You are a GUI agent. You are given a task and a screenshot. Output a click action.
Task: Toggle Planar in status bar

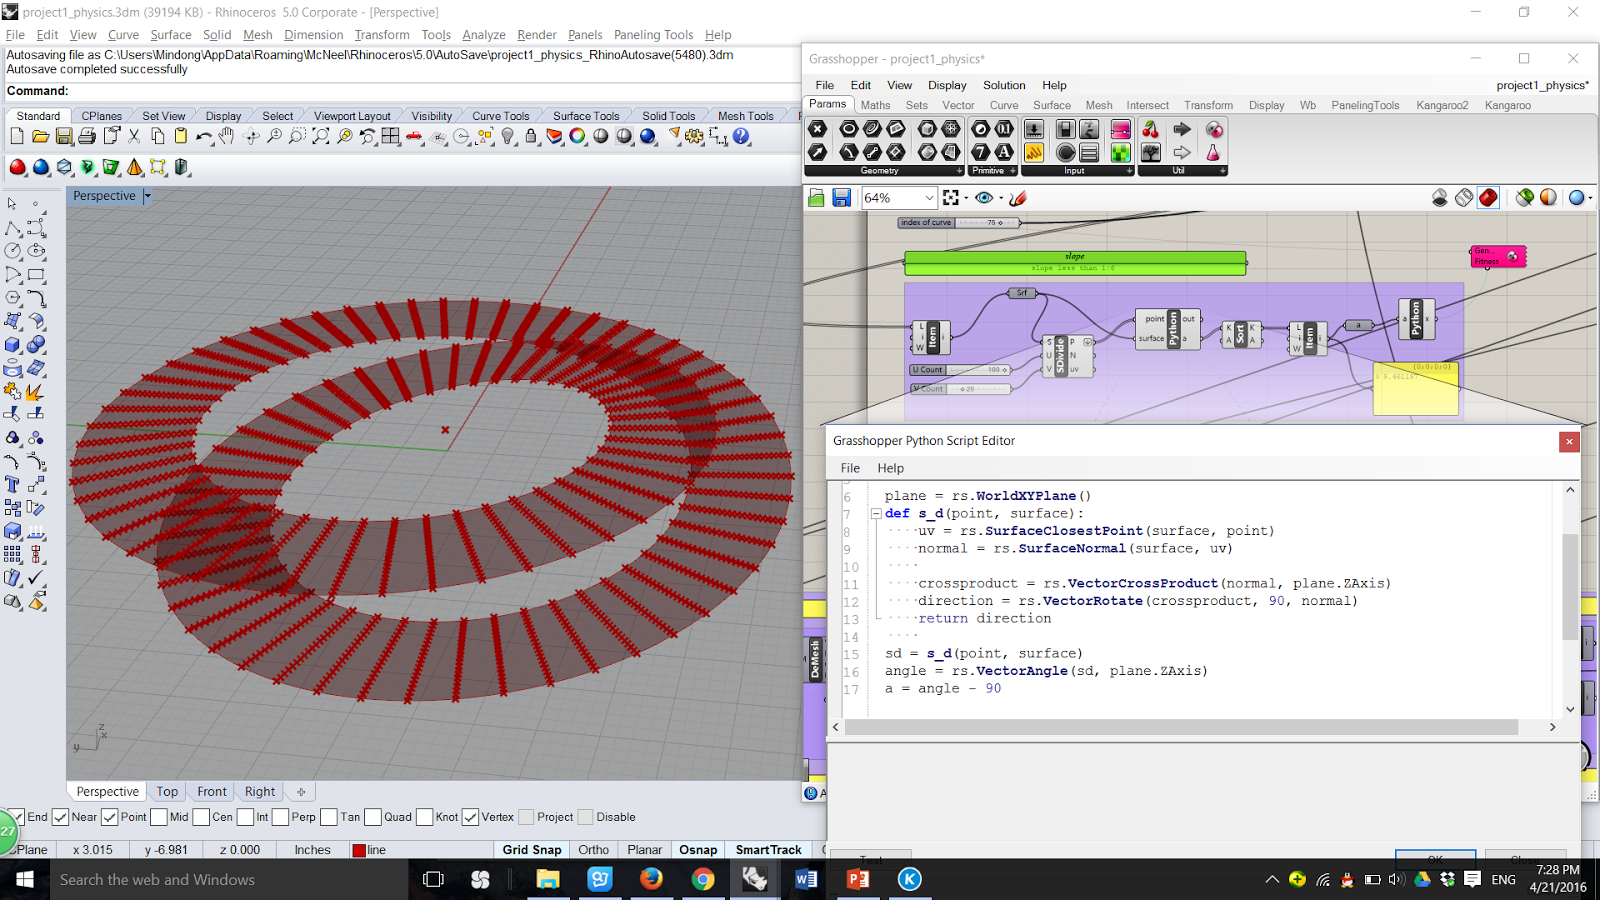(x=644, y=850)
